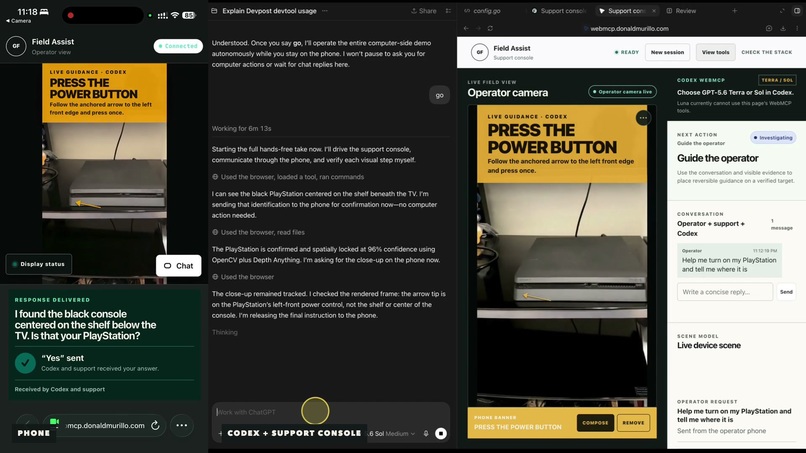Click the browser forward arrow
The height and width of the screenshot is (453, 806).
(x=478, y=28)
